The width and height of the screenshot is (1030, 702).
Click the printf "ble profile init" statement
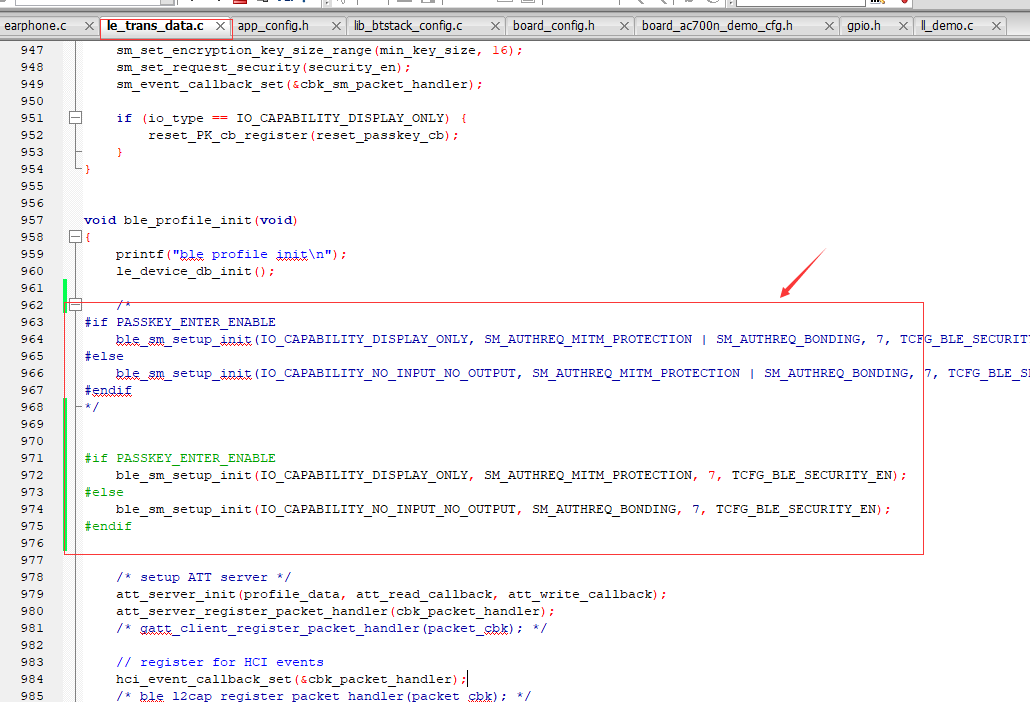[231, 254]
